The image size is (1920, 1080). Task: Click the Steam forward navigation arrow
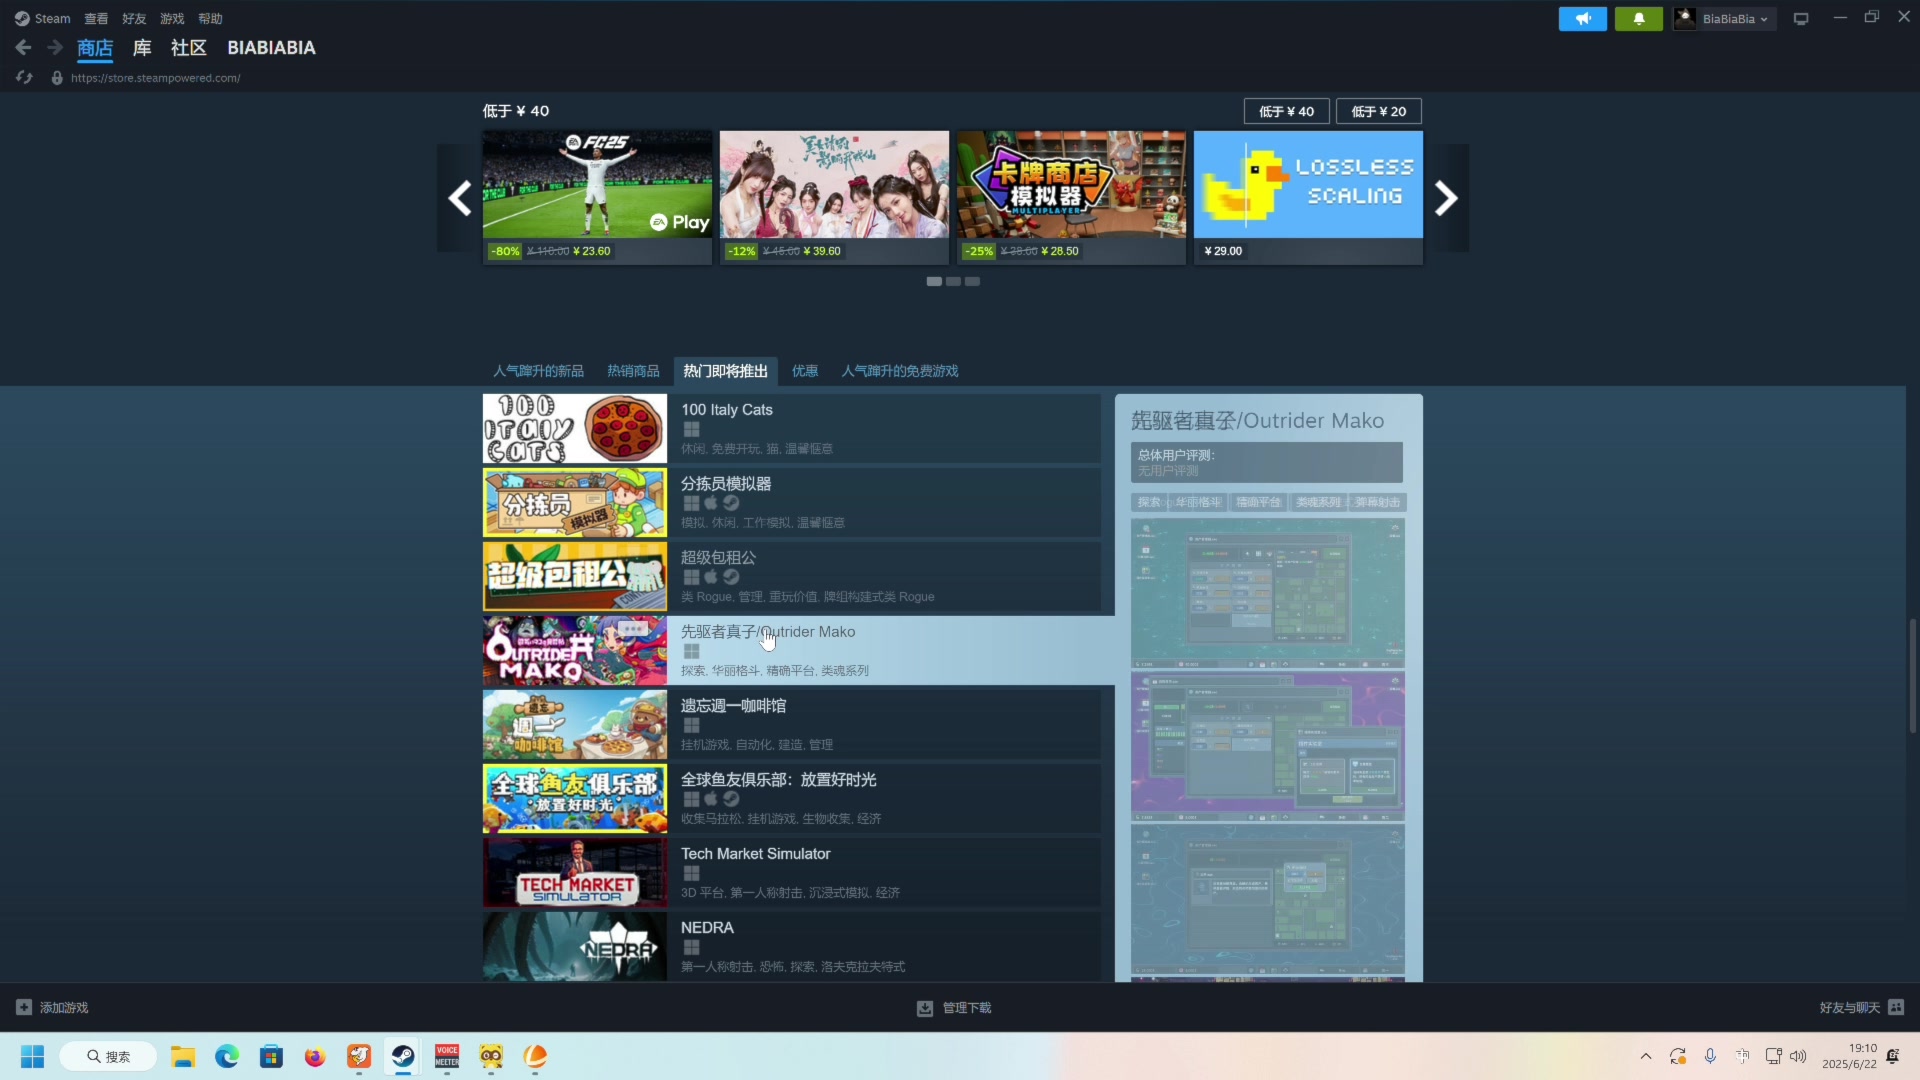[55, 47]
